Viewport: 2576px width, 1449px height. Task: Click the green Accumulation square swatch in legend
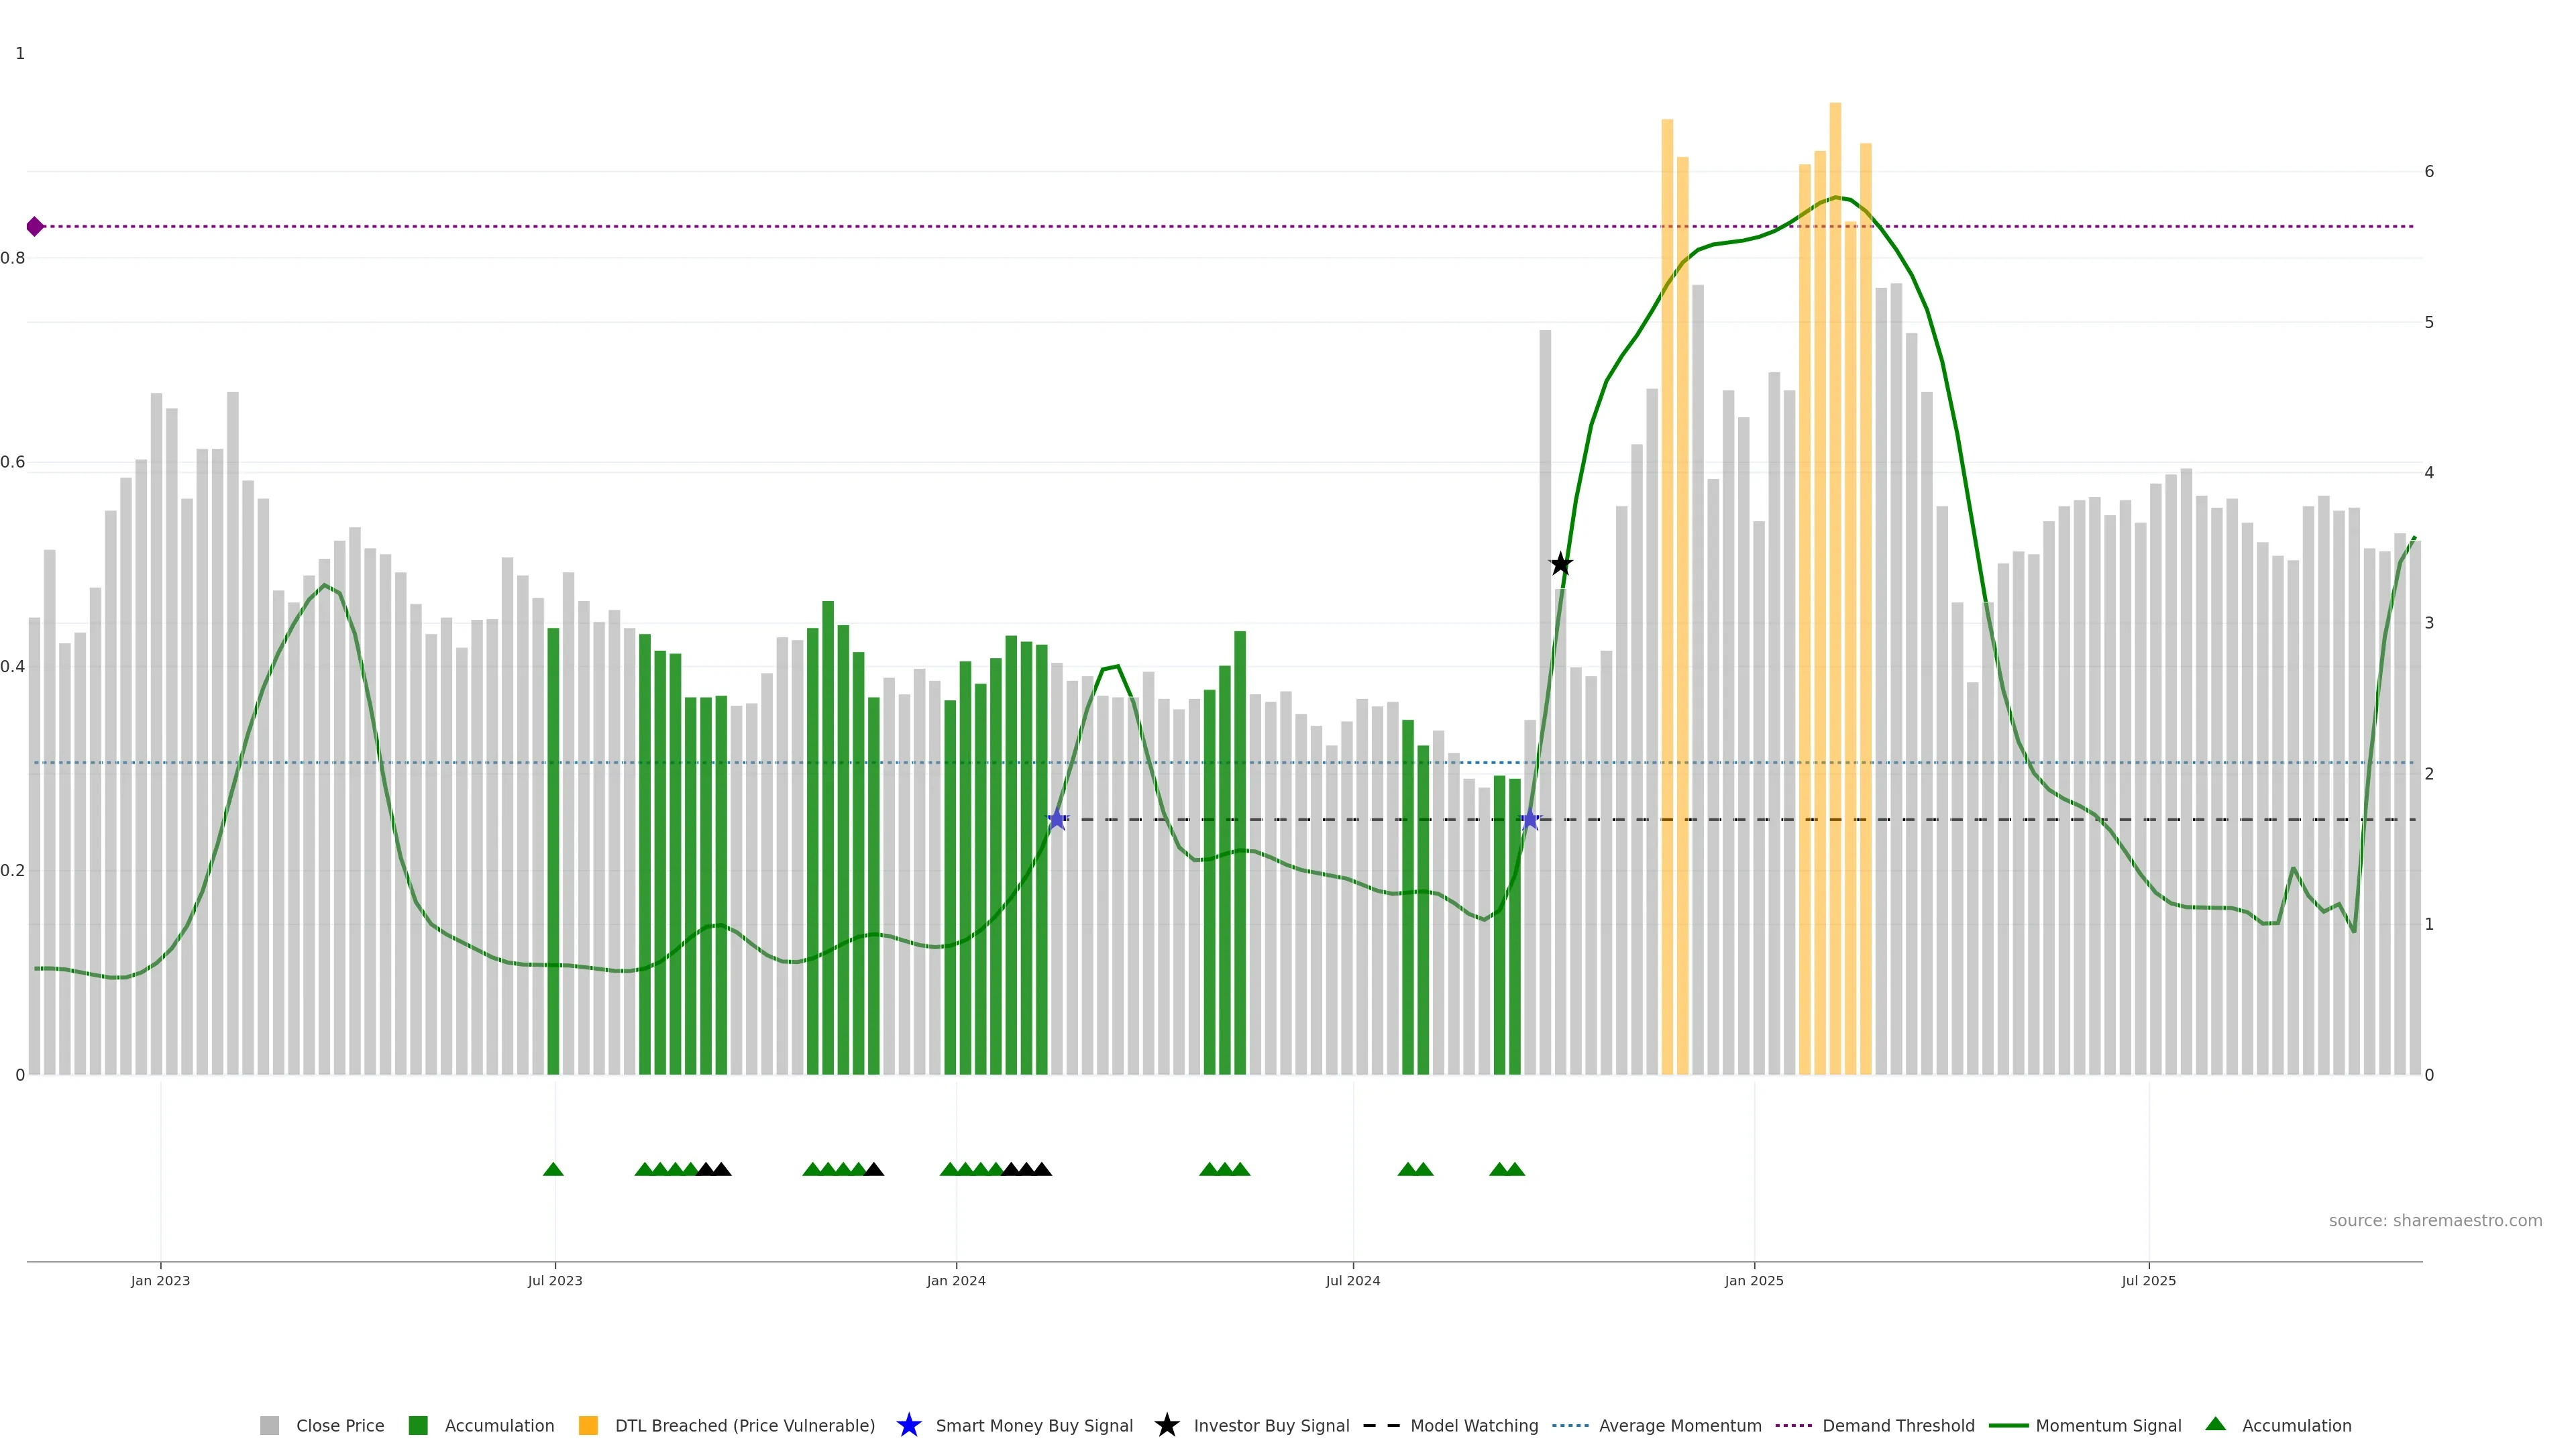tap(418, 1425)
